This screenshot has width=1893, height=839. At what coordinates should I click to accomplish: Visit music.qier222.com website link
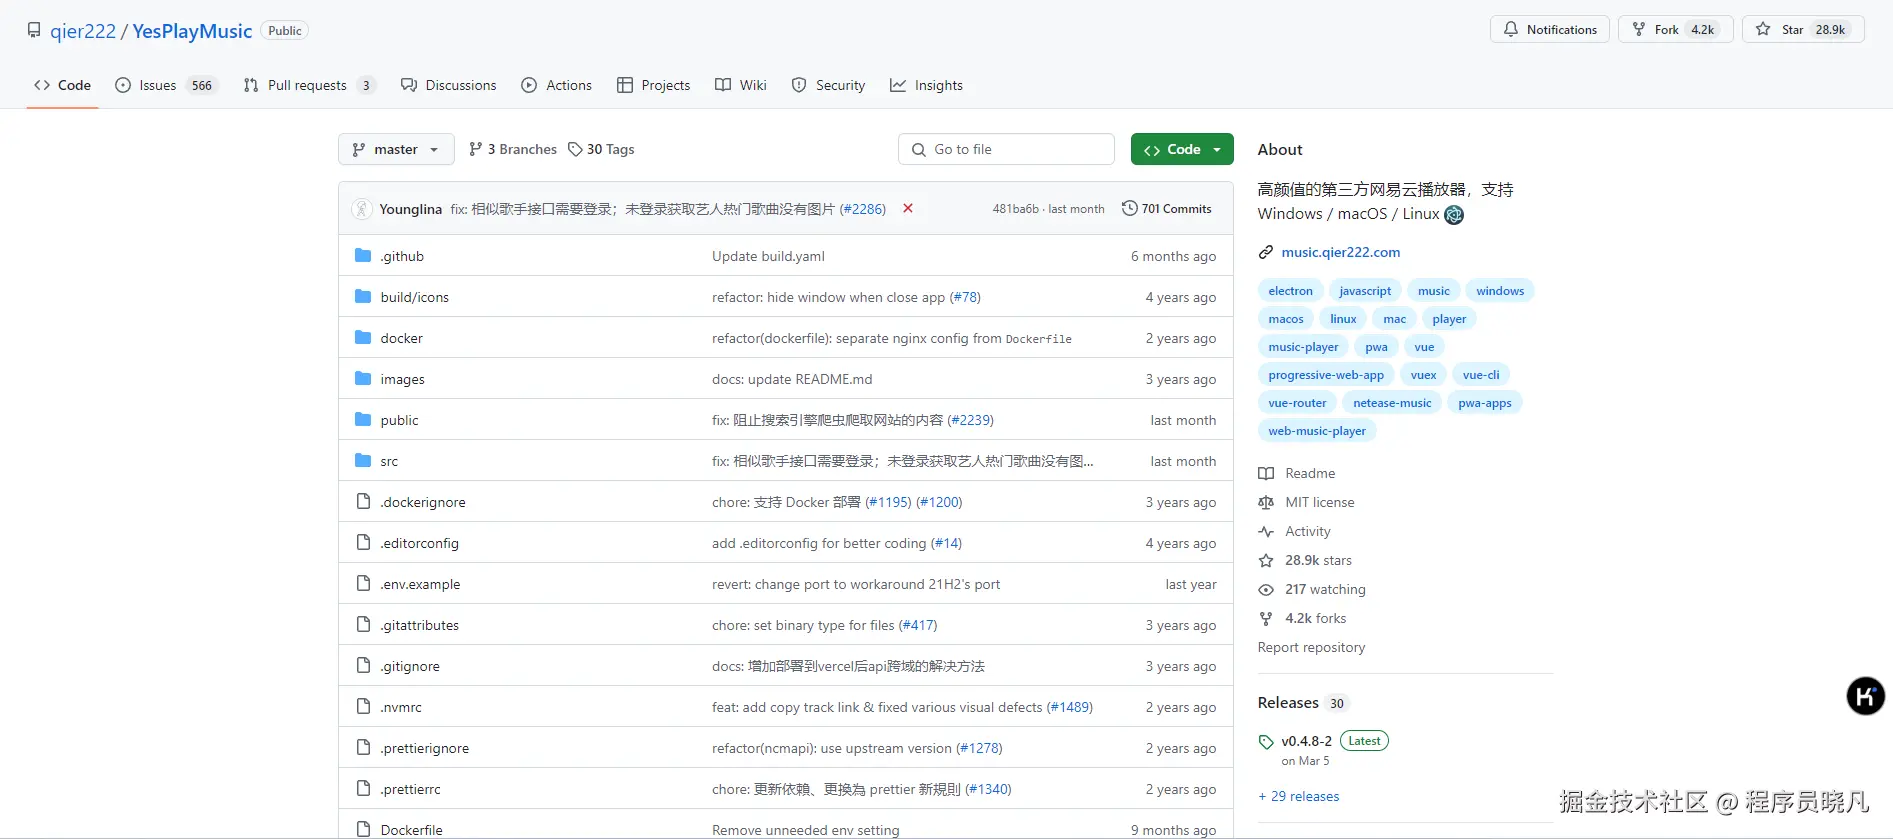[x=1340, y=252]
